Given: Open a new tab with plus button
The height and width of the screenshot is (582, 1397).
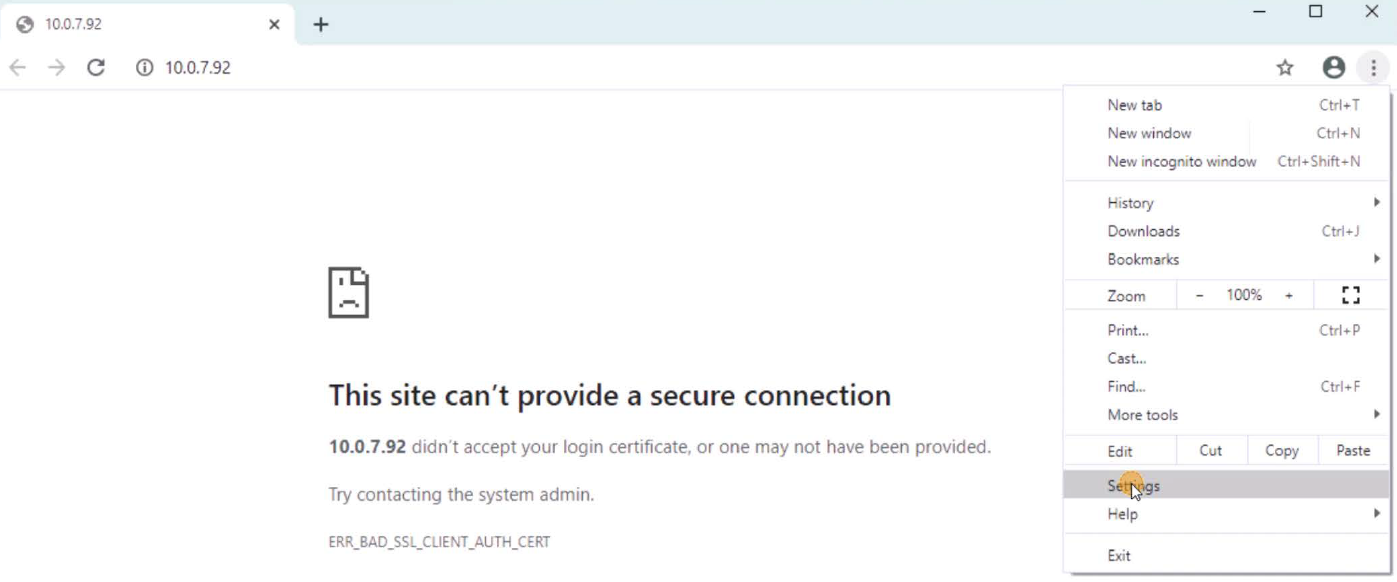Looking at the screenshot, I should pyautogui.click(x=321, y=24).
